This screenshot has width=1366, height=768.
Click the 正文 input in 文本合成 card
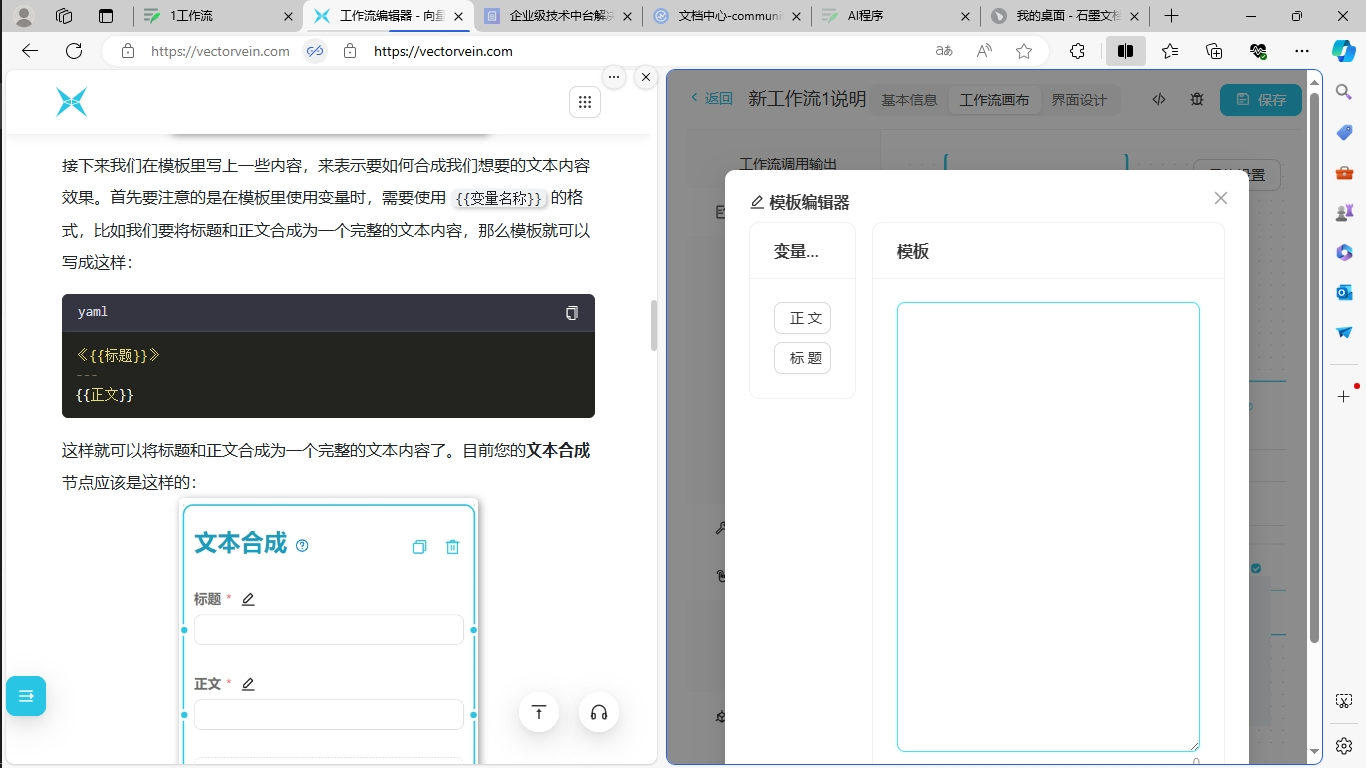329,715
